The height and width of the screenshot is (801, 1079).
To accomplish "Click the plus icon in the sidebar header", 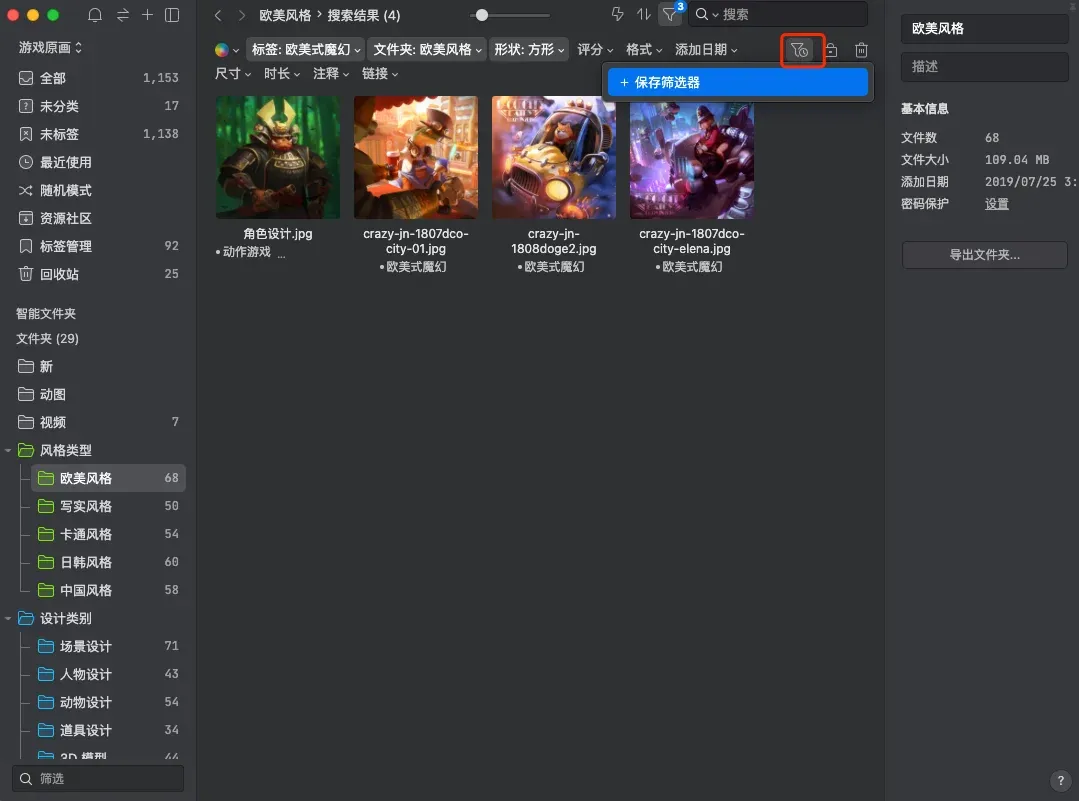I will point(147,14).
